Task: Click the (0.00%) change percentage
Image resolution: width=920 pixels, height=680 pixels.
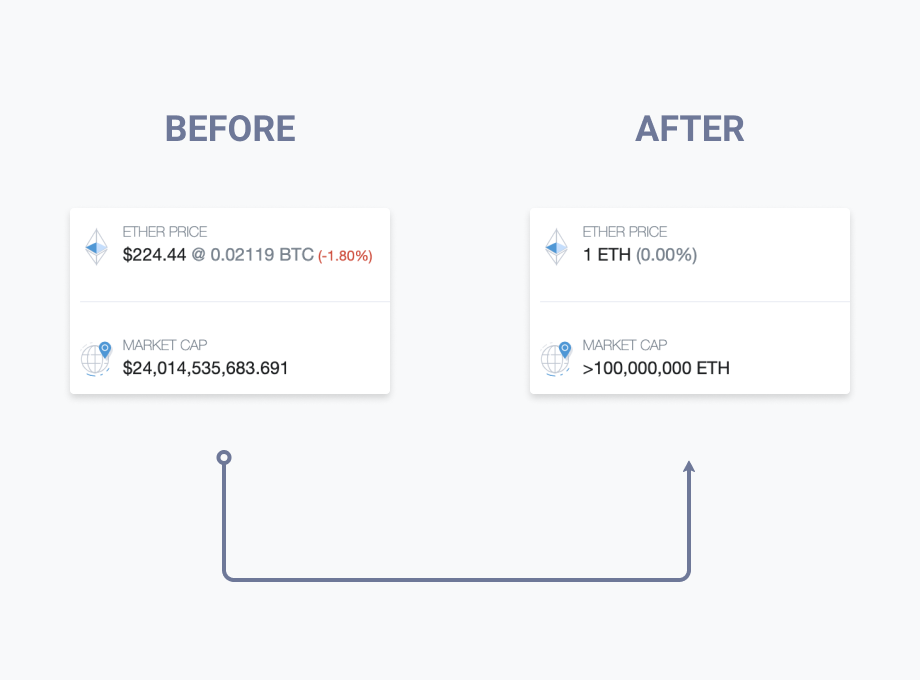Action: pos(666,255)
